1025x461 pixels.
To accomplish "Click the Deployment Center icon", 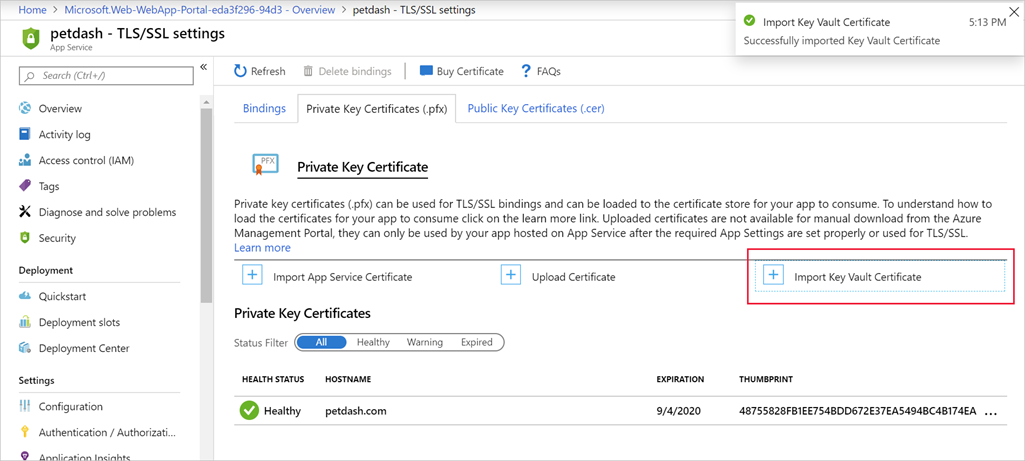I will [x=25, y=348].
